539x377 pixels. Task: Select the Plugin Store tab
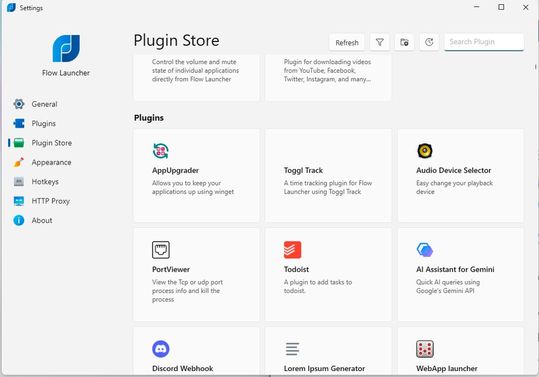52,143
